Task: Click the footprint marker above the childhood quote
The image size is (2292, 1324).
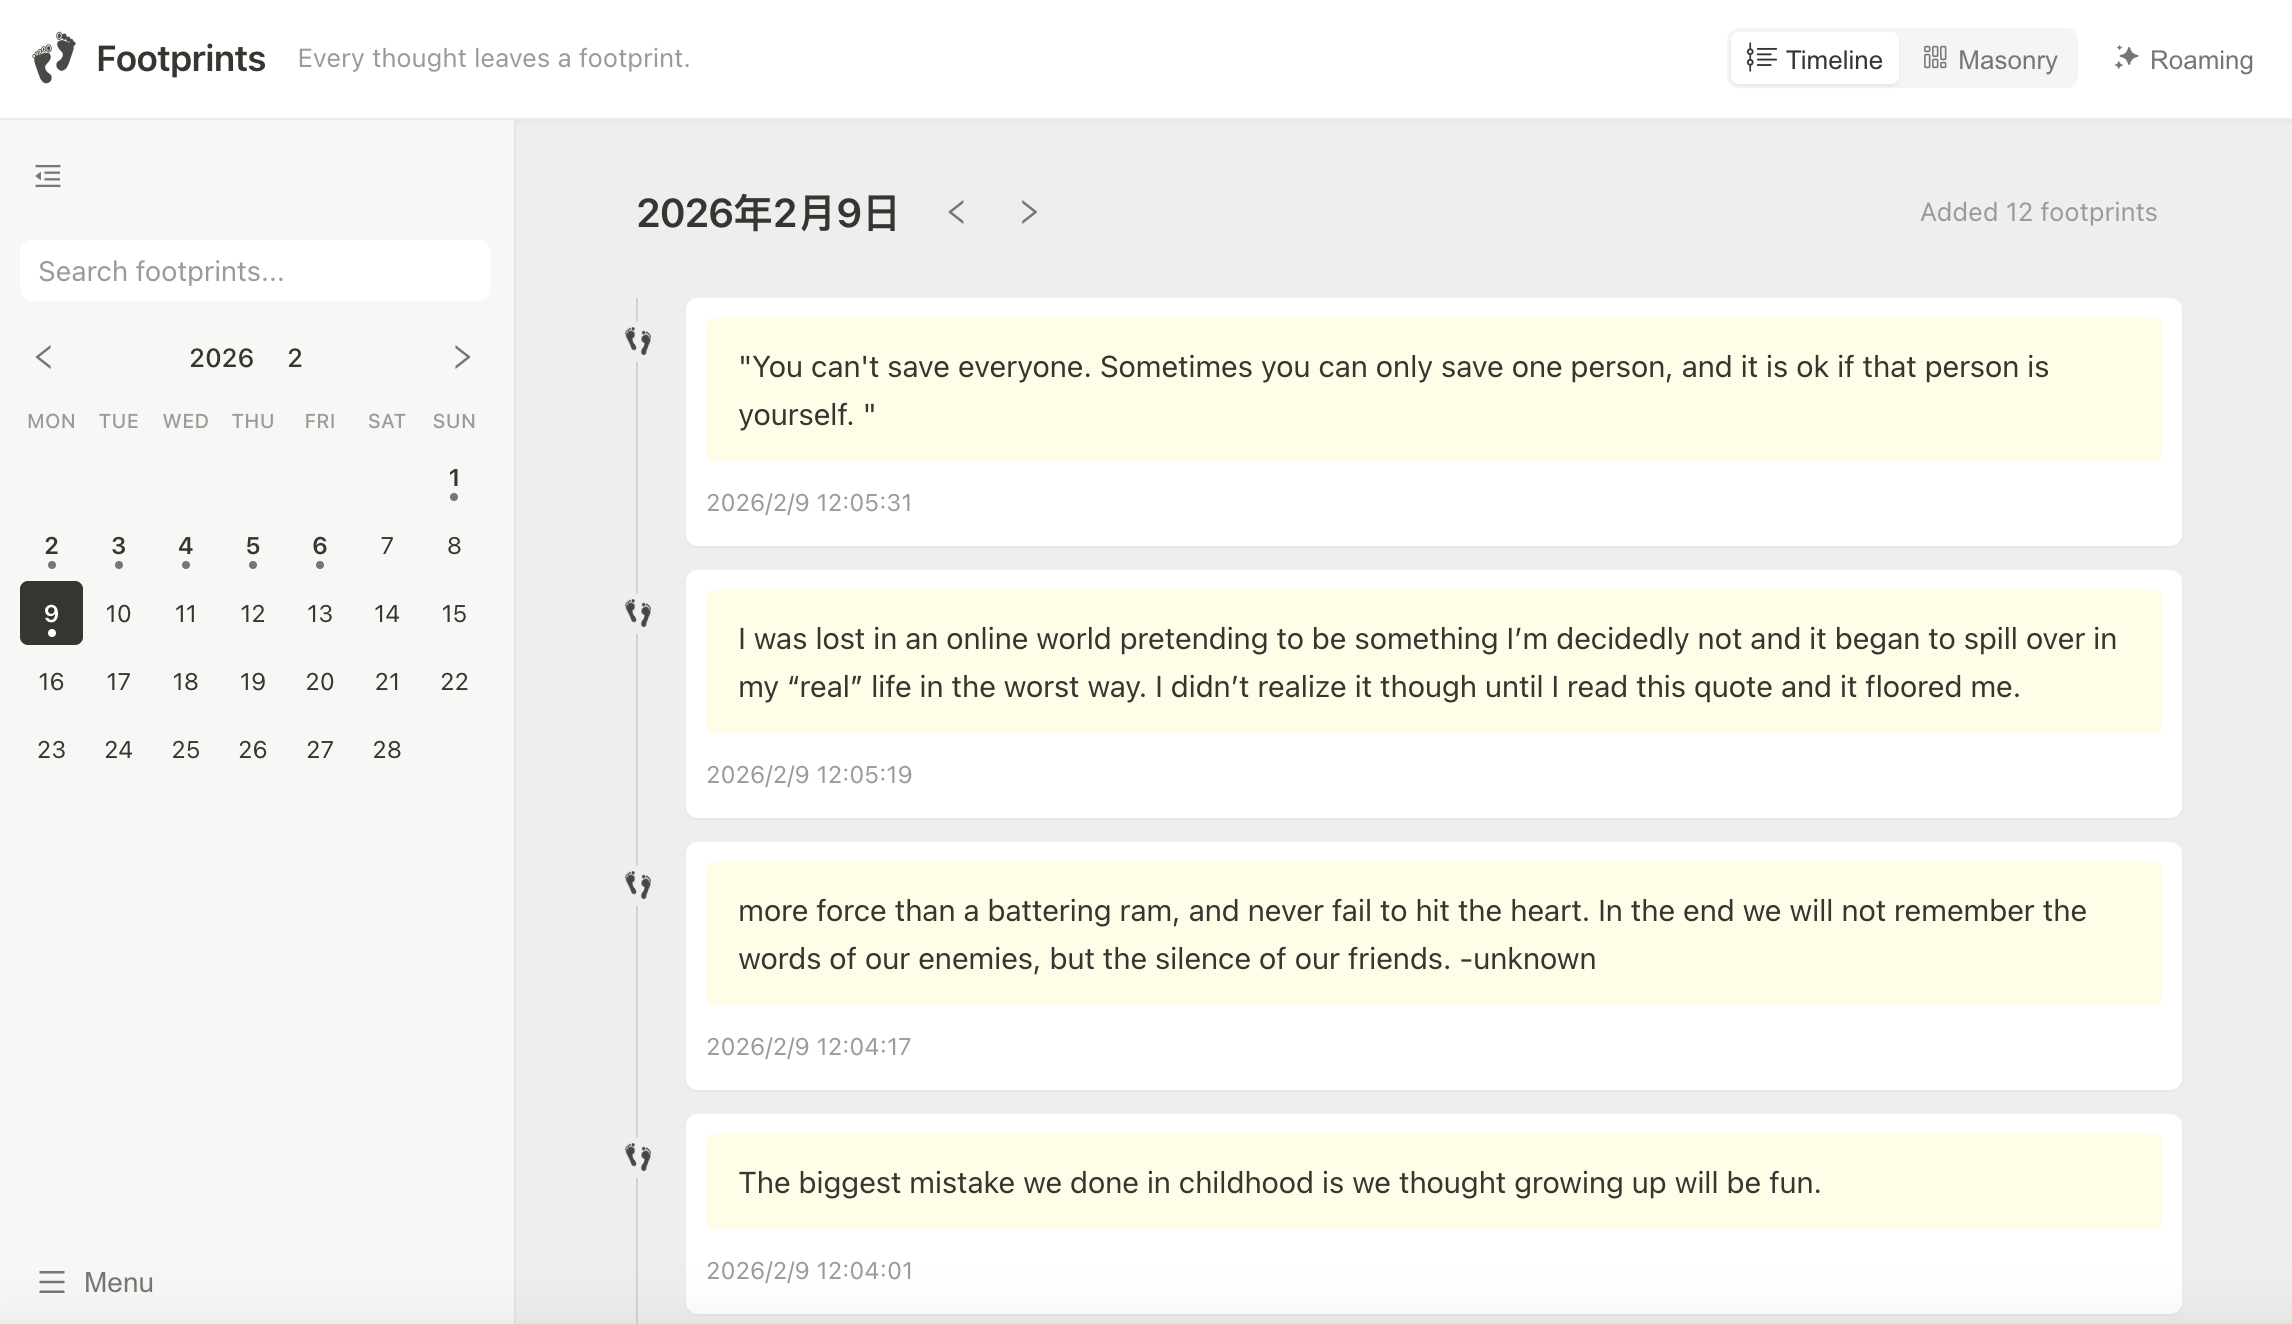Action: 640,1157
